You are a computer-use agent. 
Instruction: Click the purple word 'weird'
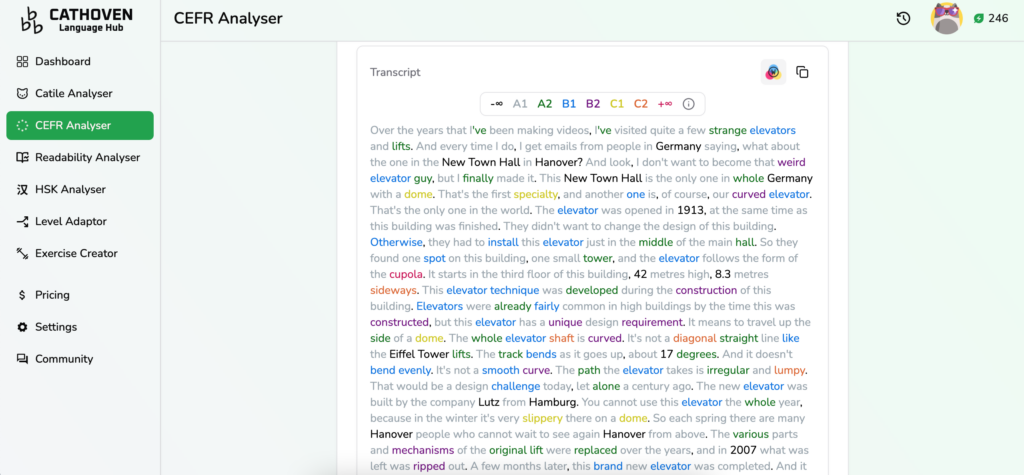click(x=791, y=162)
